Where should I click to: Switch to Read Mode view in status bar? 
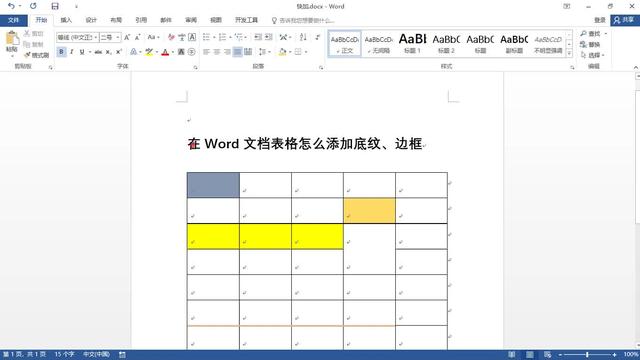click(511, 354)
